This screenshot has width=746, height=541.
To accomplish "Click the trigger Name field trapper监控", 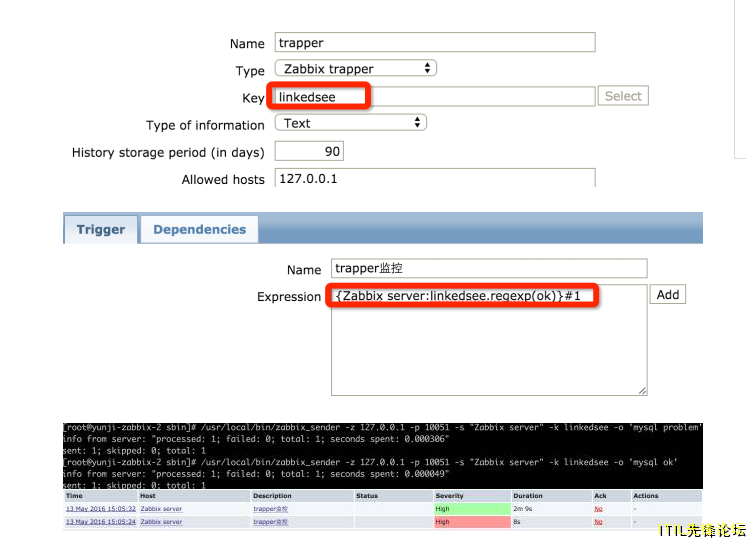I will tap(489, 268).
